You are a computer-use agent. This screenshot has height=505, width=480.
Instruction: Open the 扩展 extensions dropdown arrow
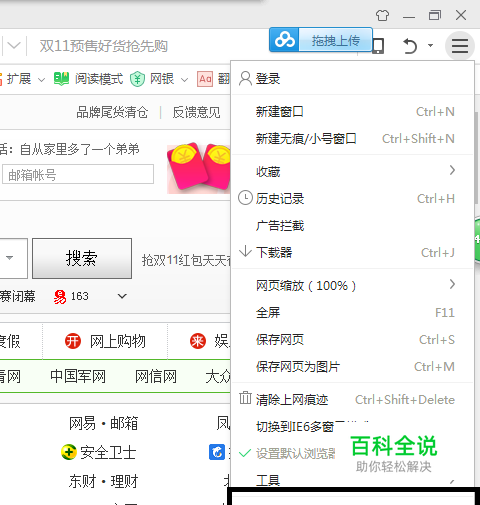[41, 80]
